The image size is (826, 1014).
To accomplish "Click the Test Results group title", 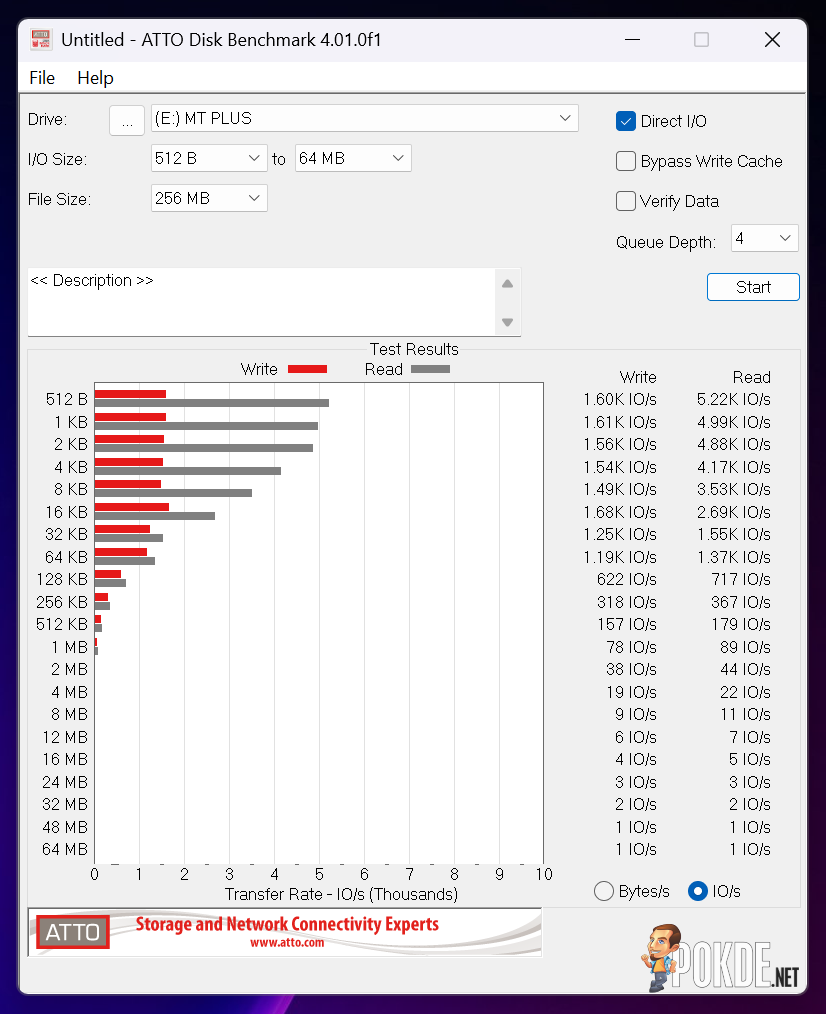I will 414,349.
